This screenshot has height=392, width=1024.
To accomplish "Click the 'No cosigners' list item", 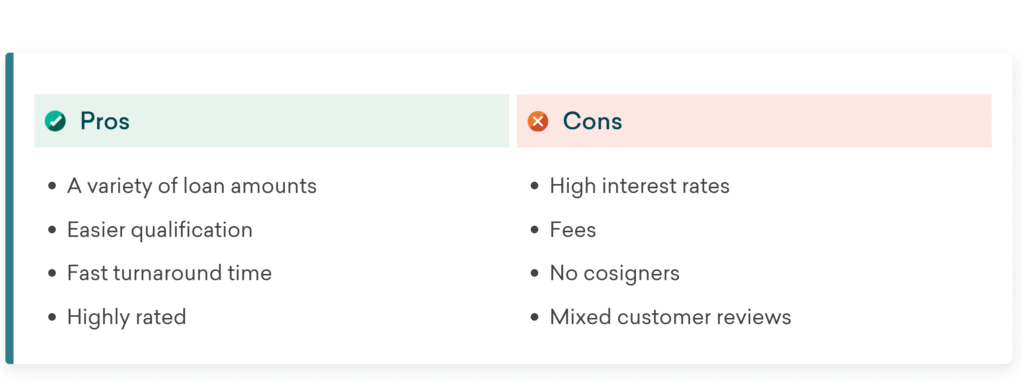I will click(x=615, y=273).
